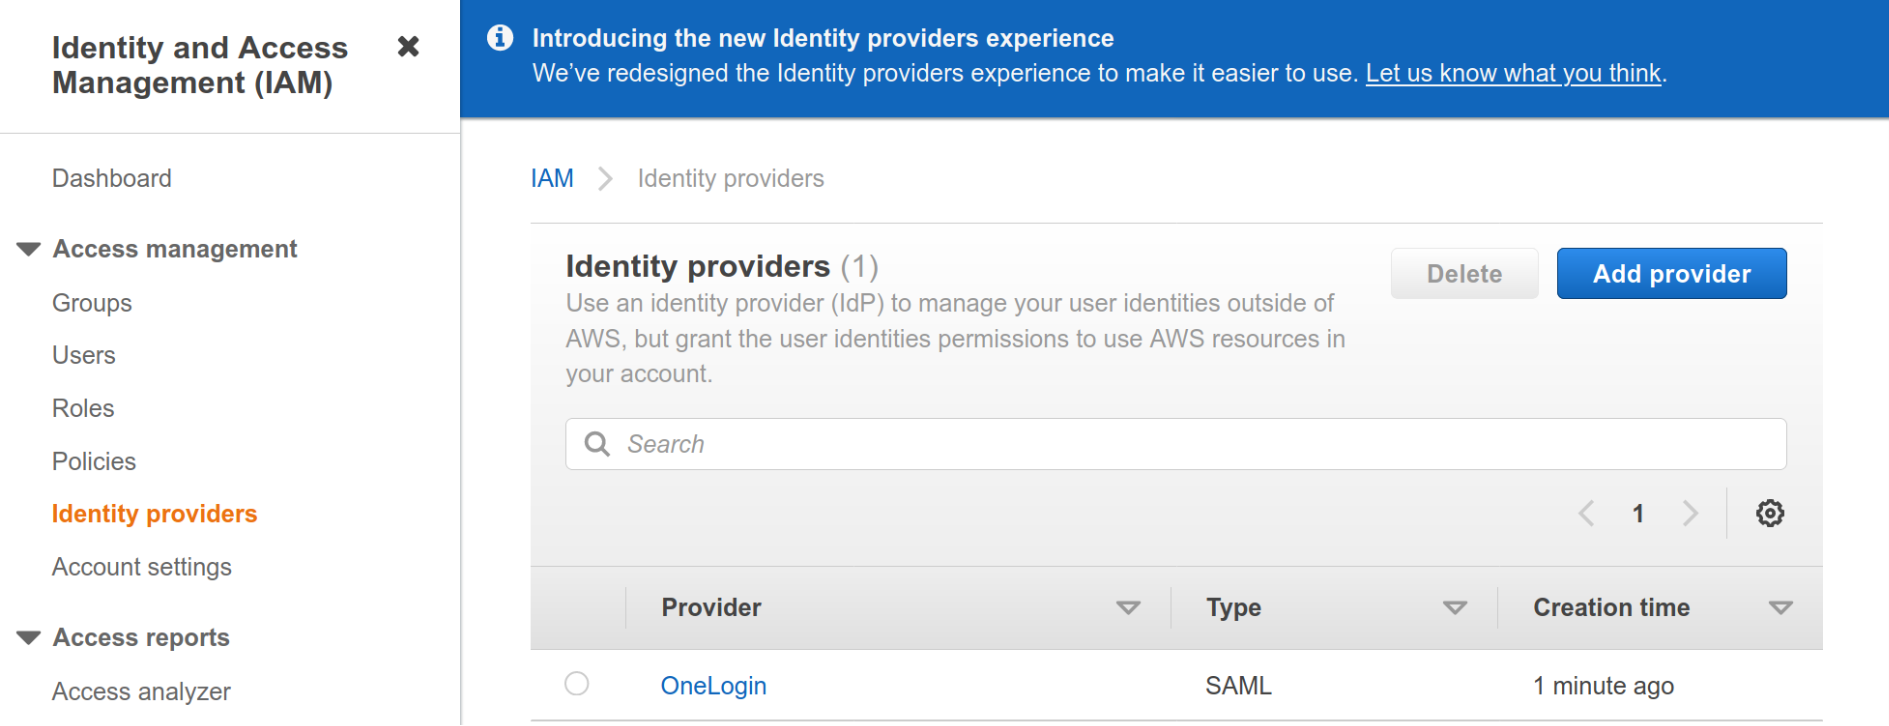Open the OneLogin provider link

pyautogui.click(x=713, y=686)
